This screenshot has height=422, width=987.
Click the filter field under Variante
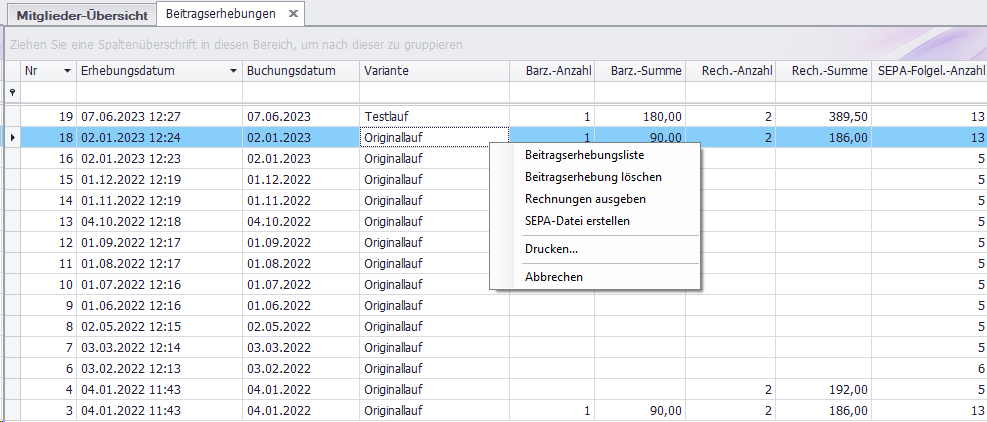click(x=432, y=92)
